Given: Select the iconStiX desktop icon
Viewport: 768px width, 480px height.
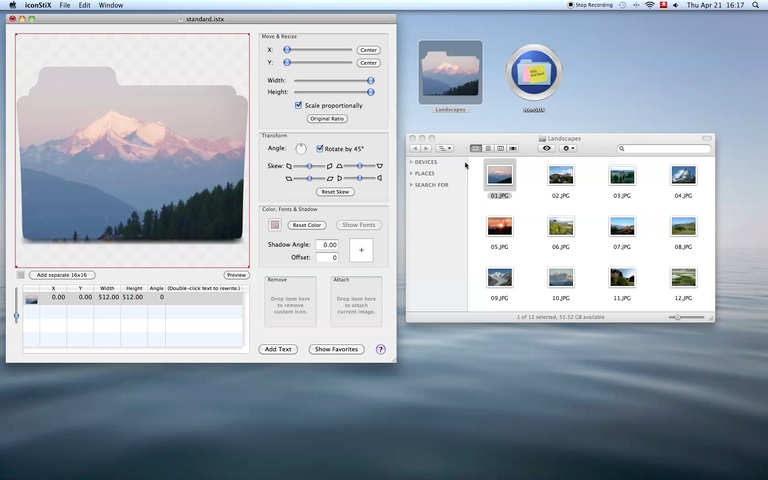Looking at the screenshot, I should pos(534,73).
